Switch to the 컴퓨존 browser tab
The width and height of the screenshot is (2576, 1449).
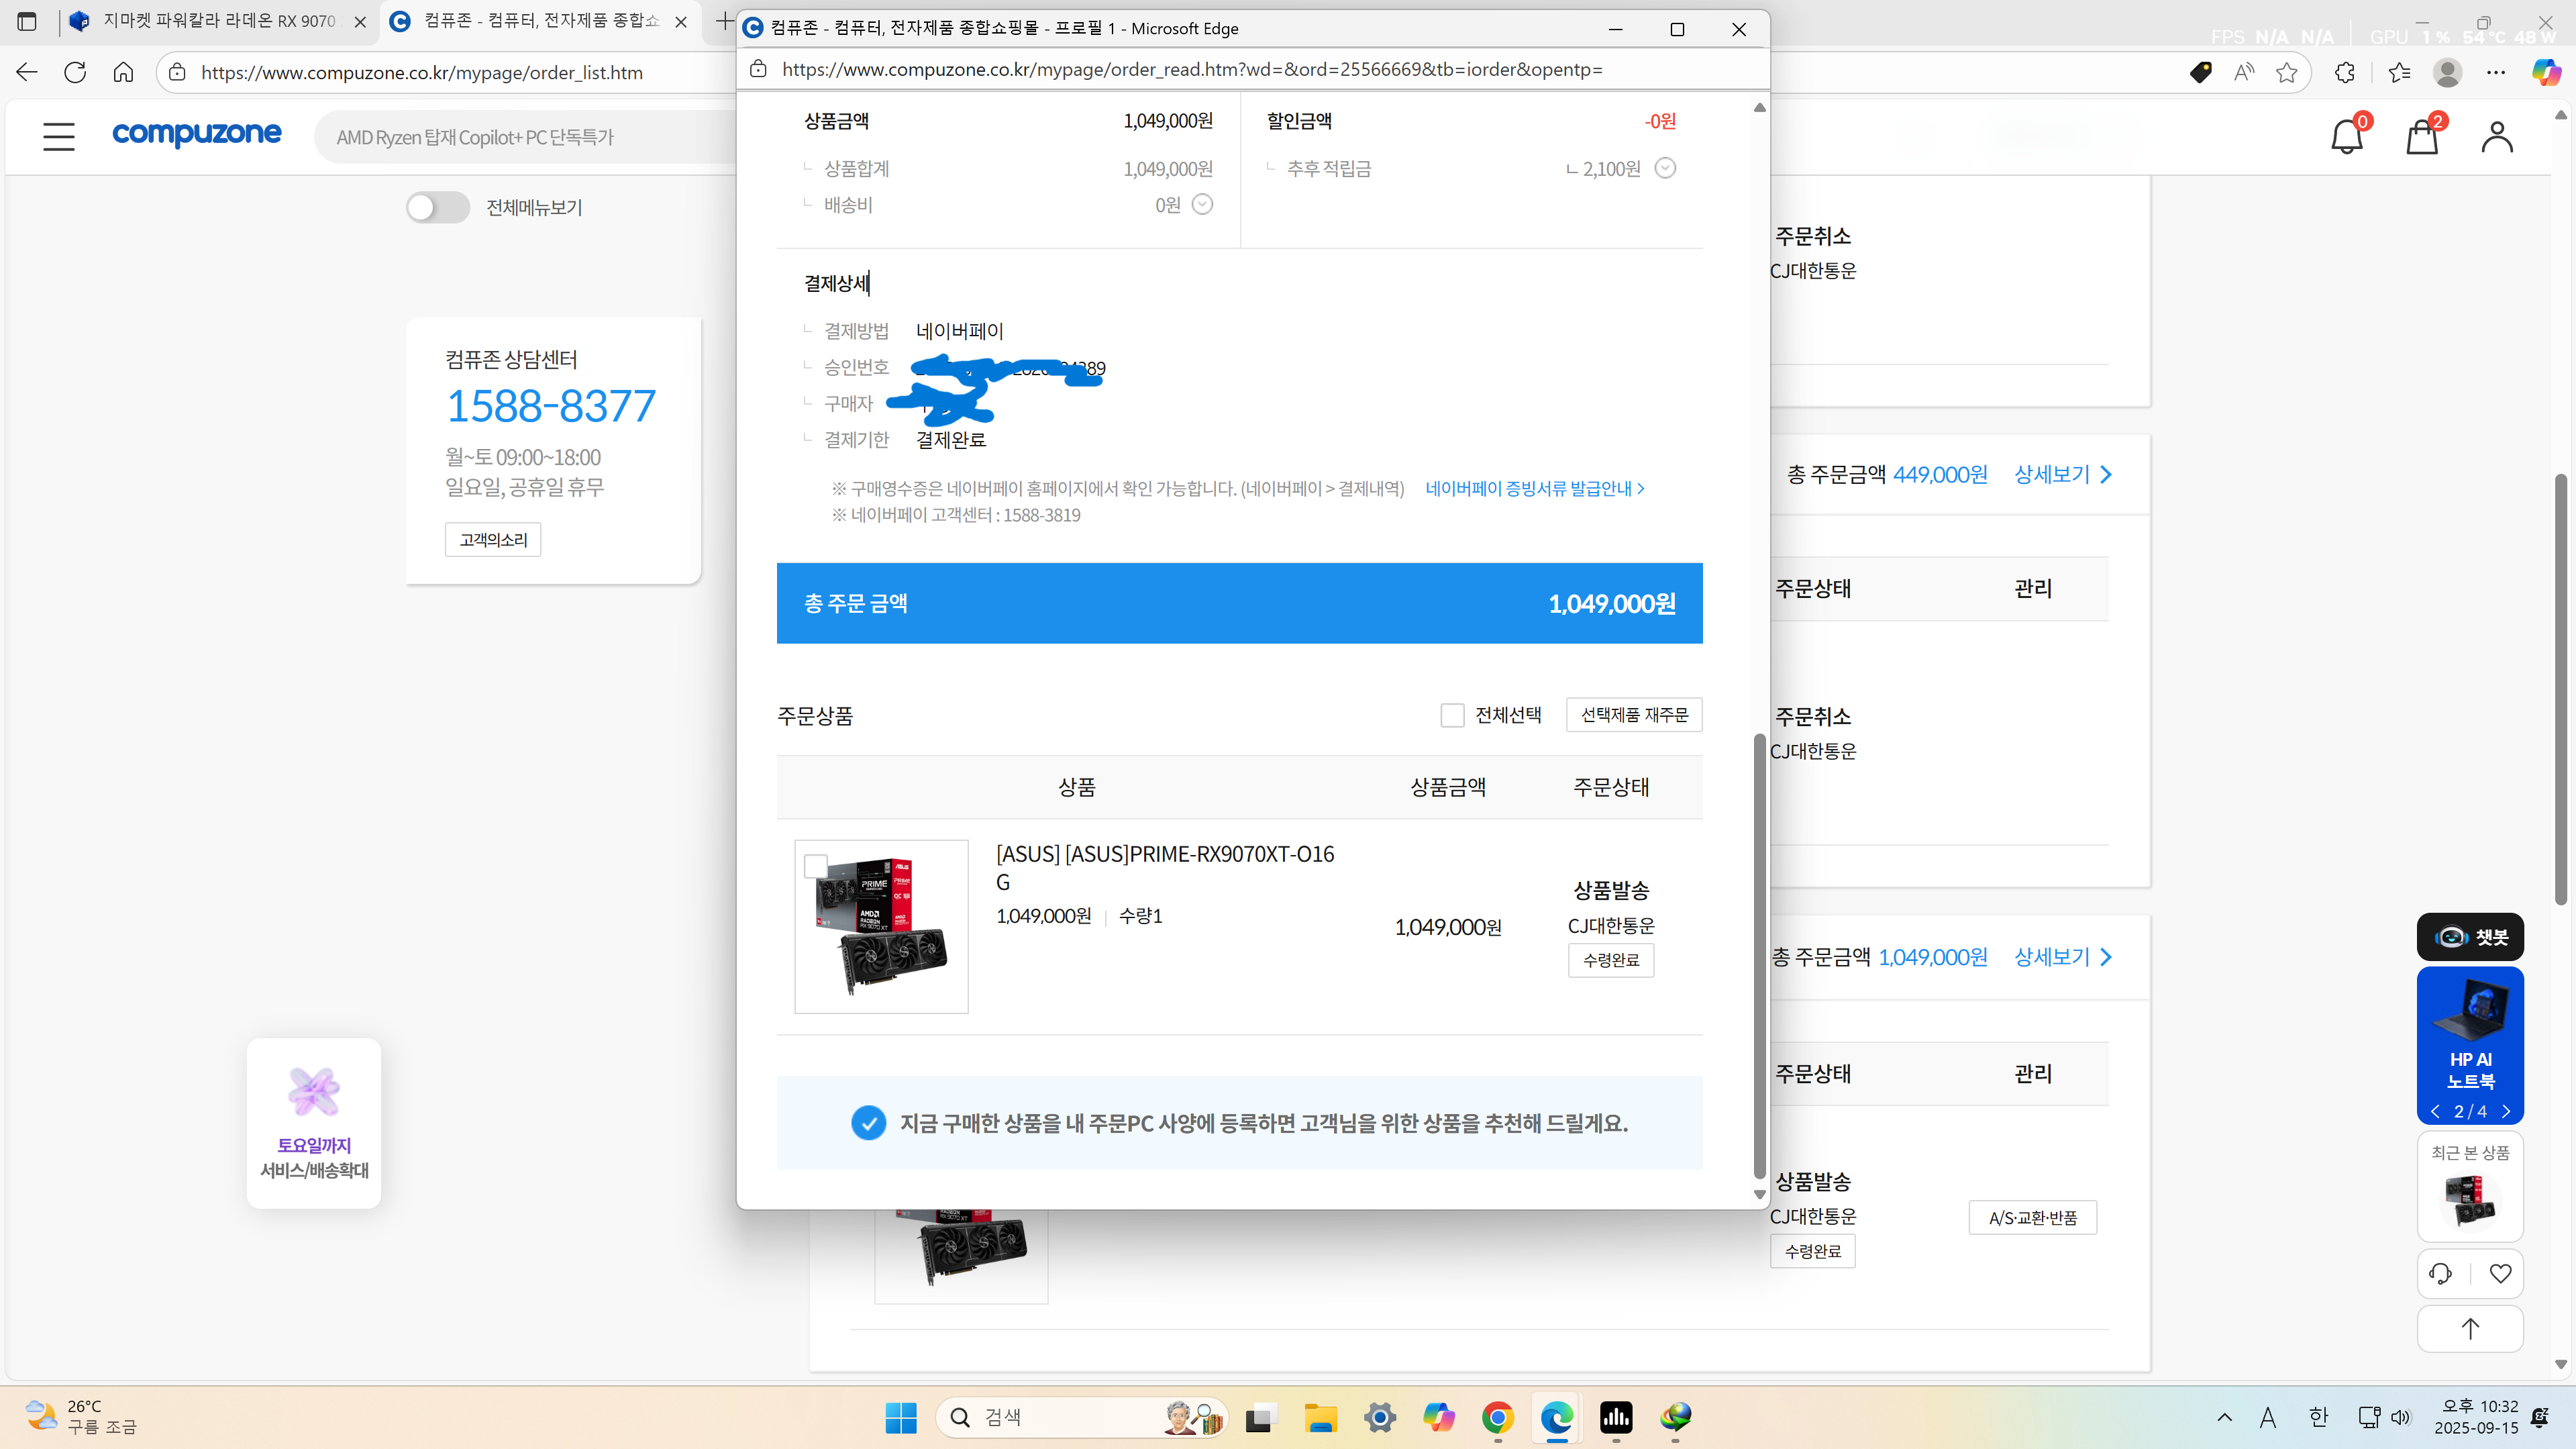click(540, 21)
